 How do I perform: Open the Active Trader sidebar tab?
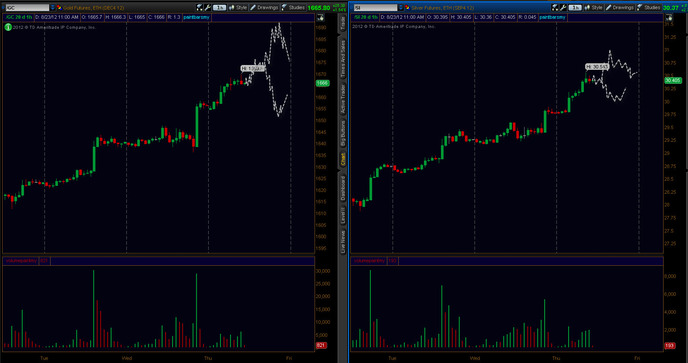coord(343,99)
